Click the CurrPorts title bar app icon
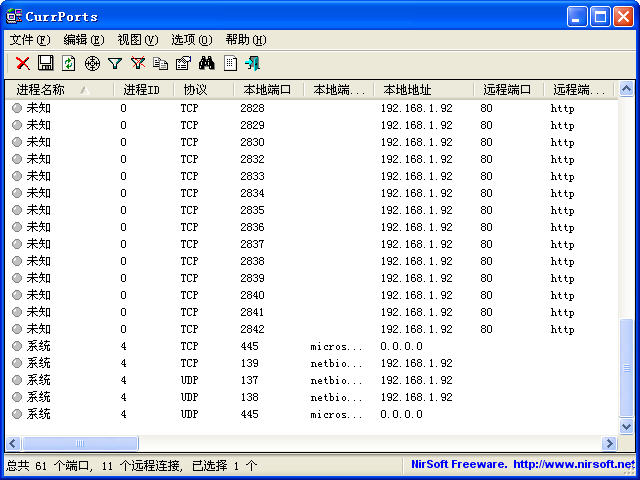Screen dimensions: 640x480 (14, 16)
